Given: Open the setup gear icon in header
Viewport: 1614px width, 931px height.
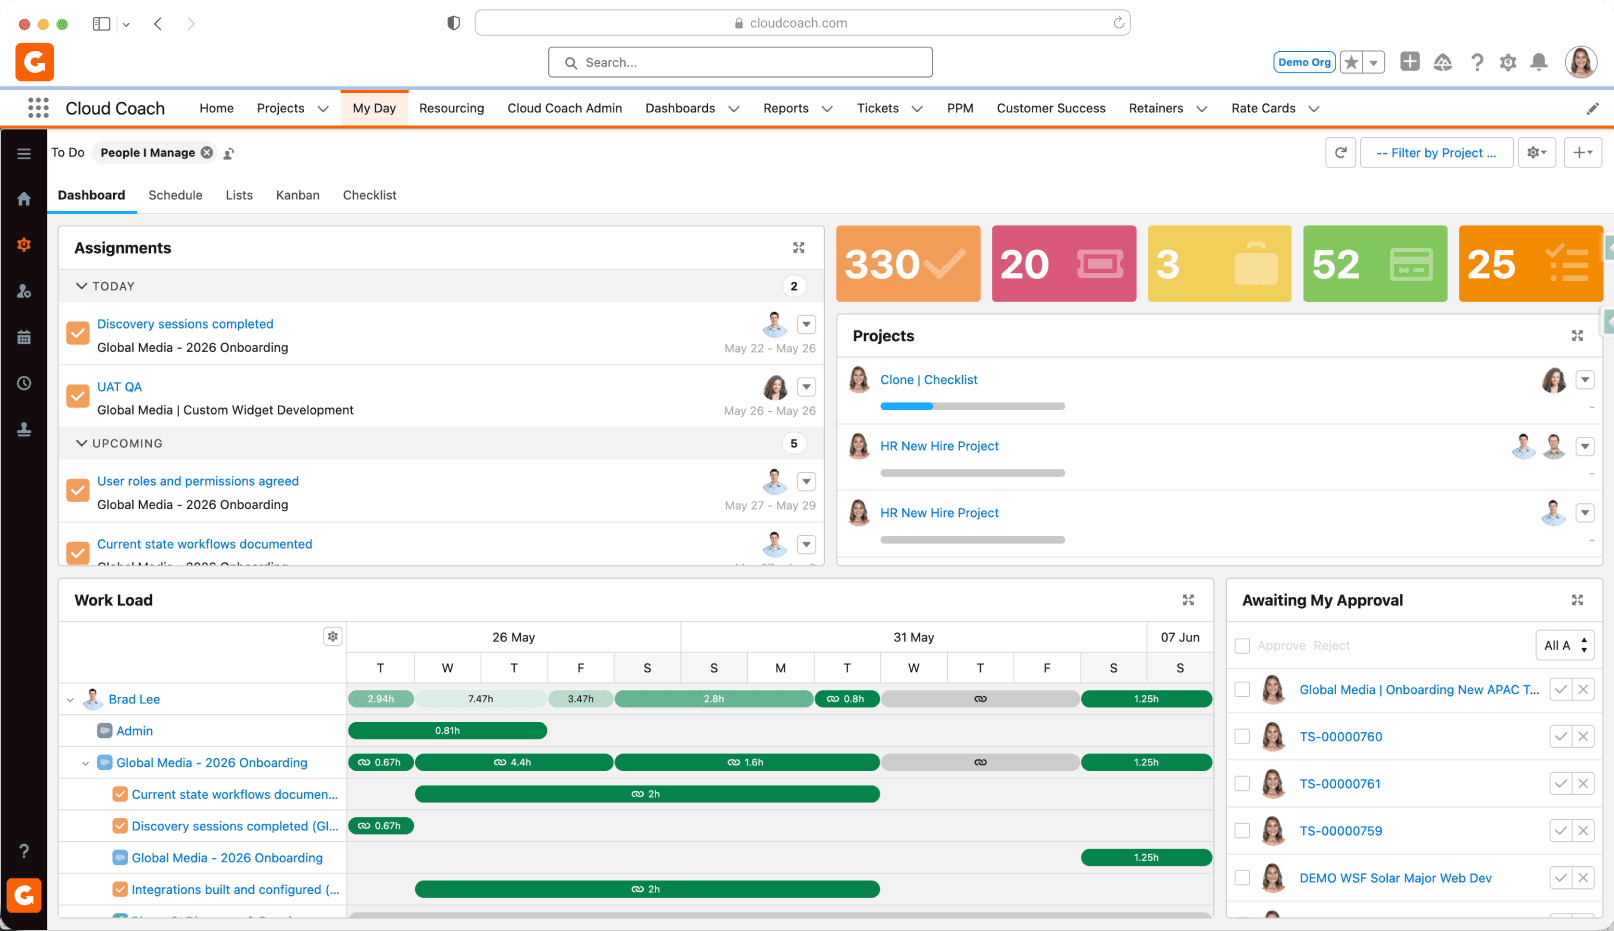Looking at the screenshot, I should tap(1508, 62).
